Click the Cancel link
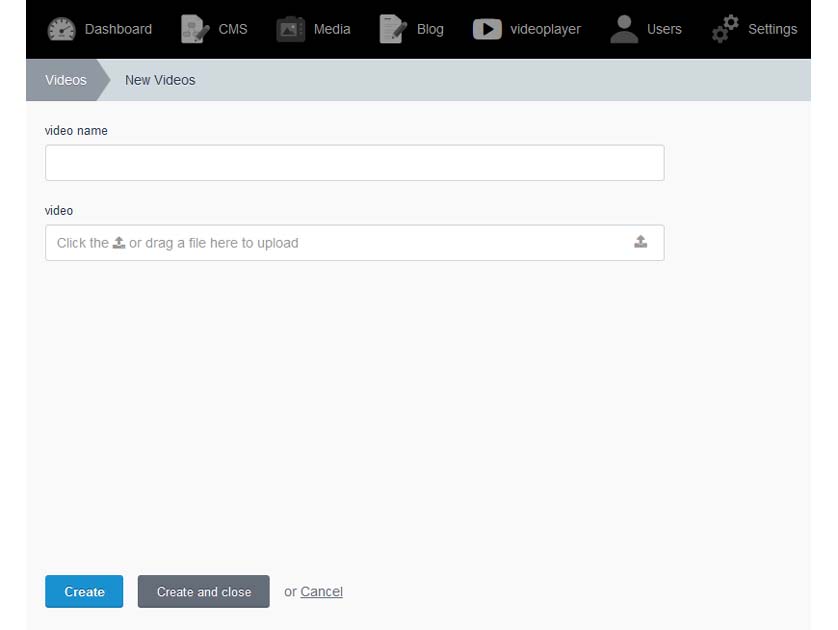The height and width of the screenshot is (630, 838). pyautogui.click(x=321, y=592)
